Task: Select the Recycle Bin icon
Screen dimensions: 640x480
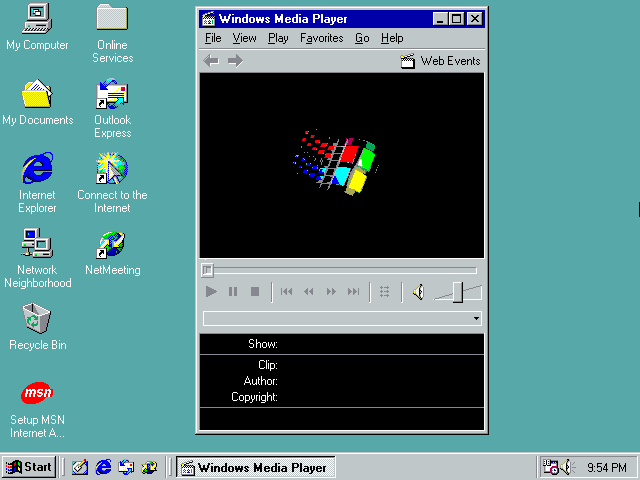Action: pos(37,327)
